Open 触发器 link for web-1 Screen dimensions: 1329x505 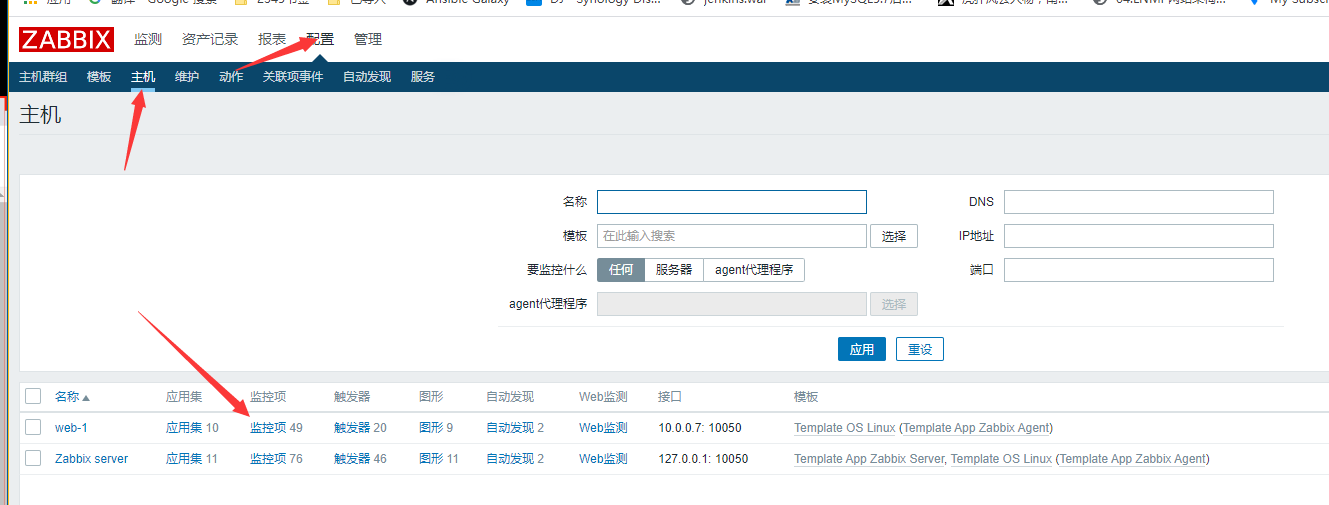pyautogui.click(x=352, y=428)
